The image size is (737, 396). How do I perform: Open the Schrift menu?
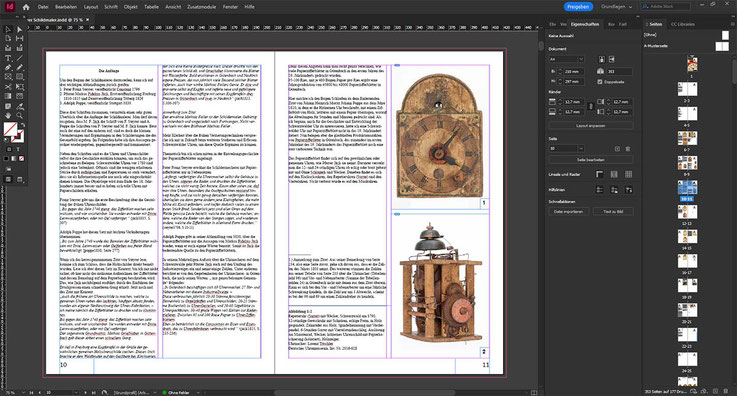click(x=111, y=7)
